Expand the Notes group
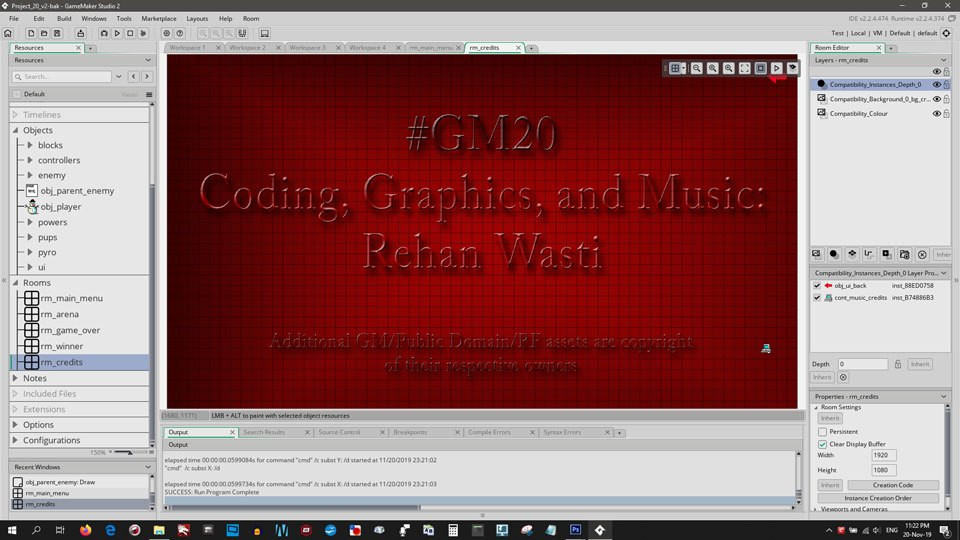Viewport: 960px width, 540px height. pos(15,378)
